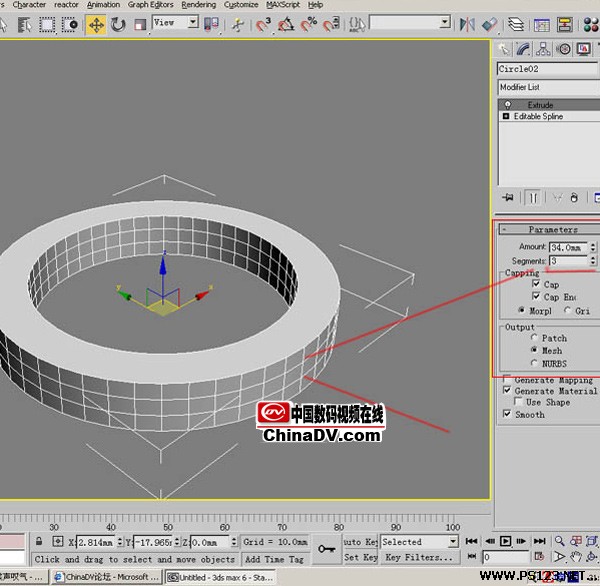
Task: Select the Select and Rotate tool
Action: click(x=118, y=25)
